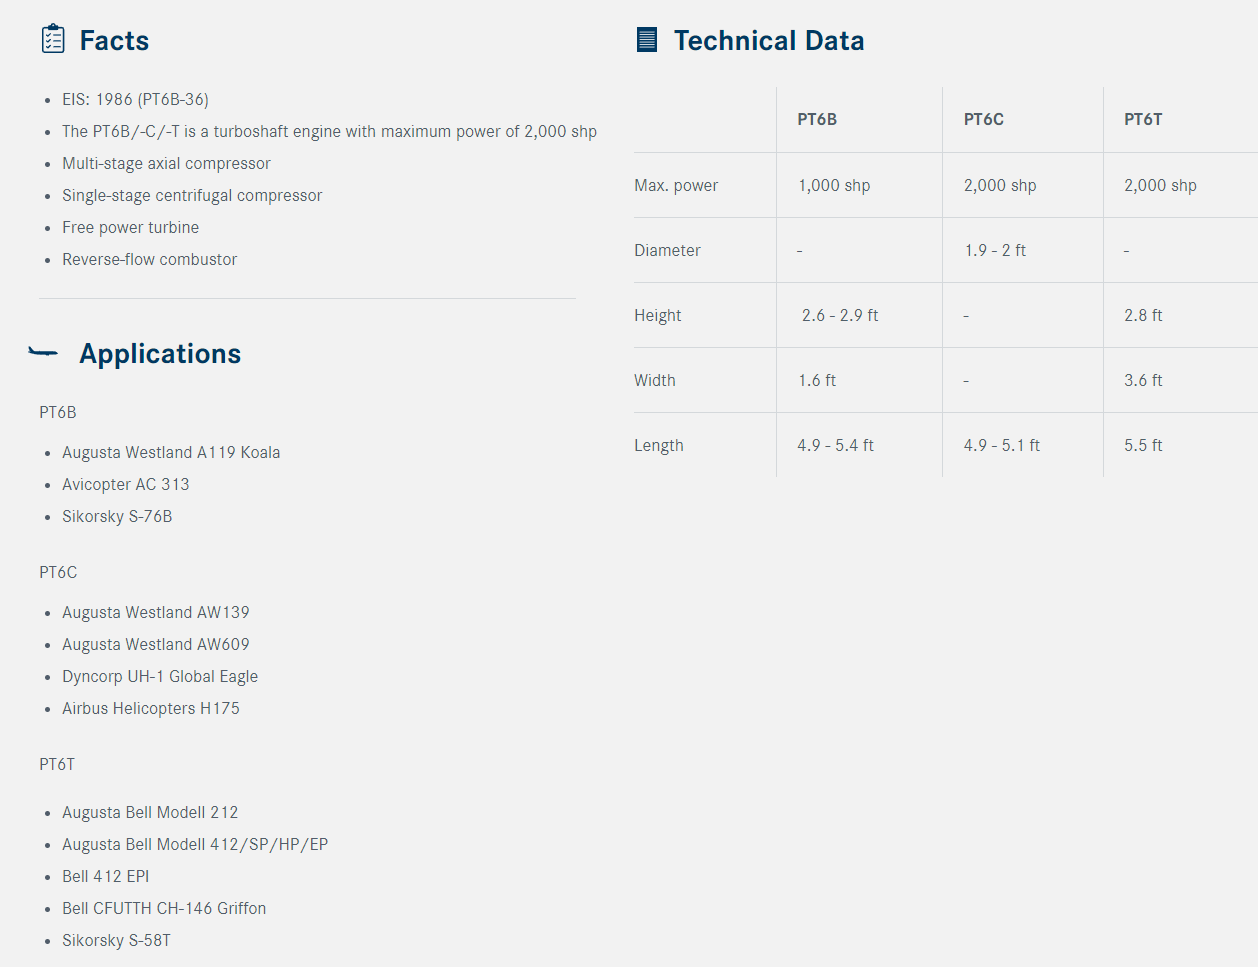Screen dimensions: 1258x967
Task: Click Bell 412 EPI entry
Action: [105, 876]
